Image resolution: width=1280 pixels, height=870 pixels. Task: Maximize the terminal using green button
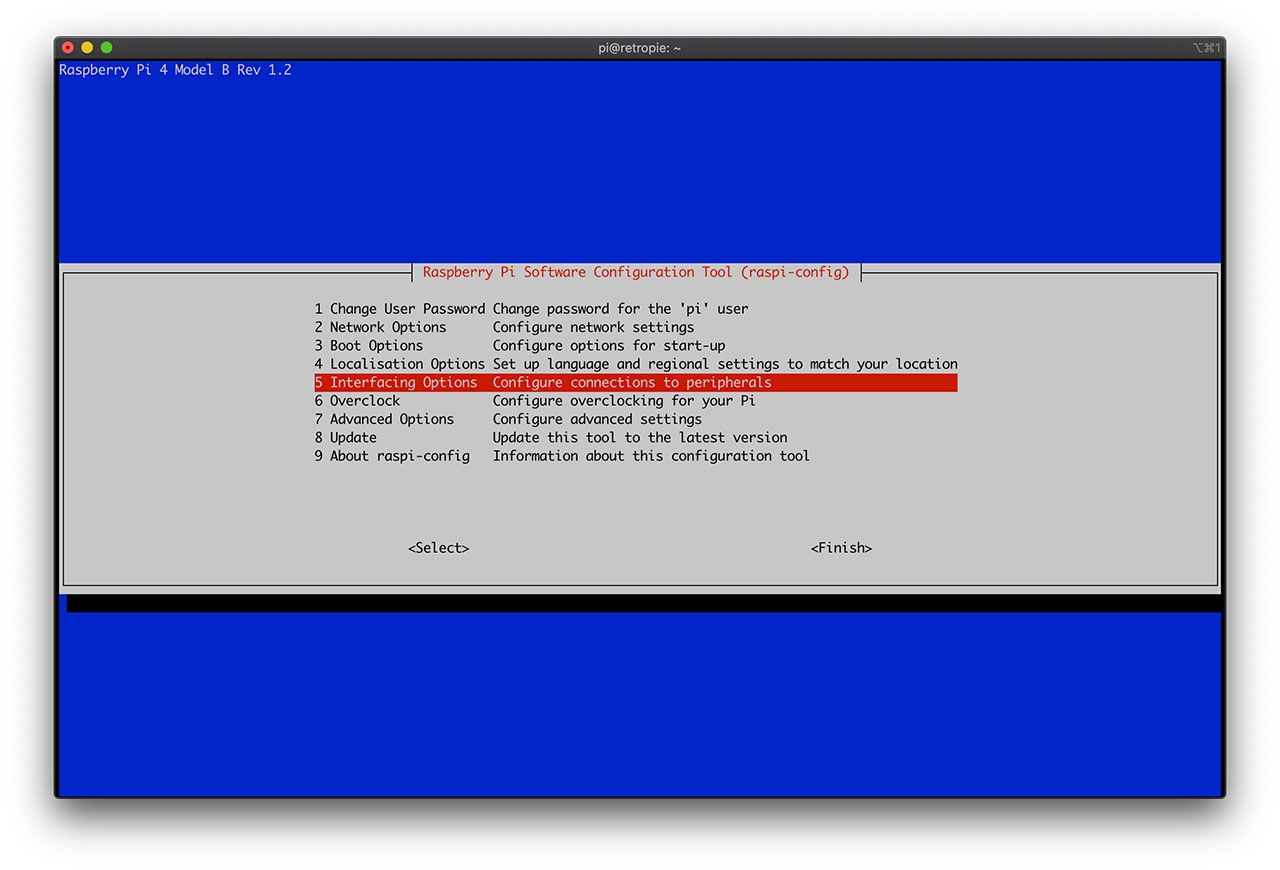[x=107, y=48]
